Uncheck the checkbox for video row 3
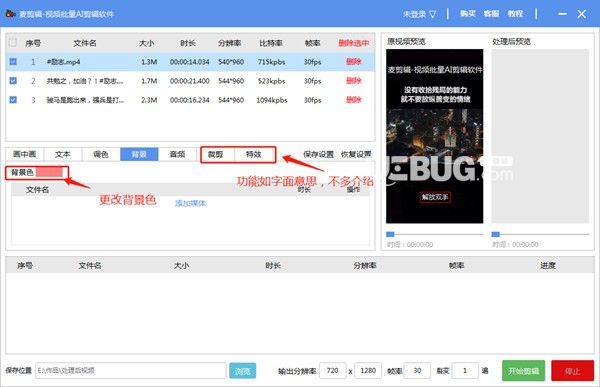 coord(13,100)
